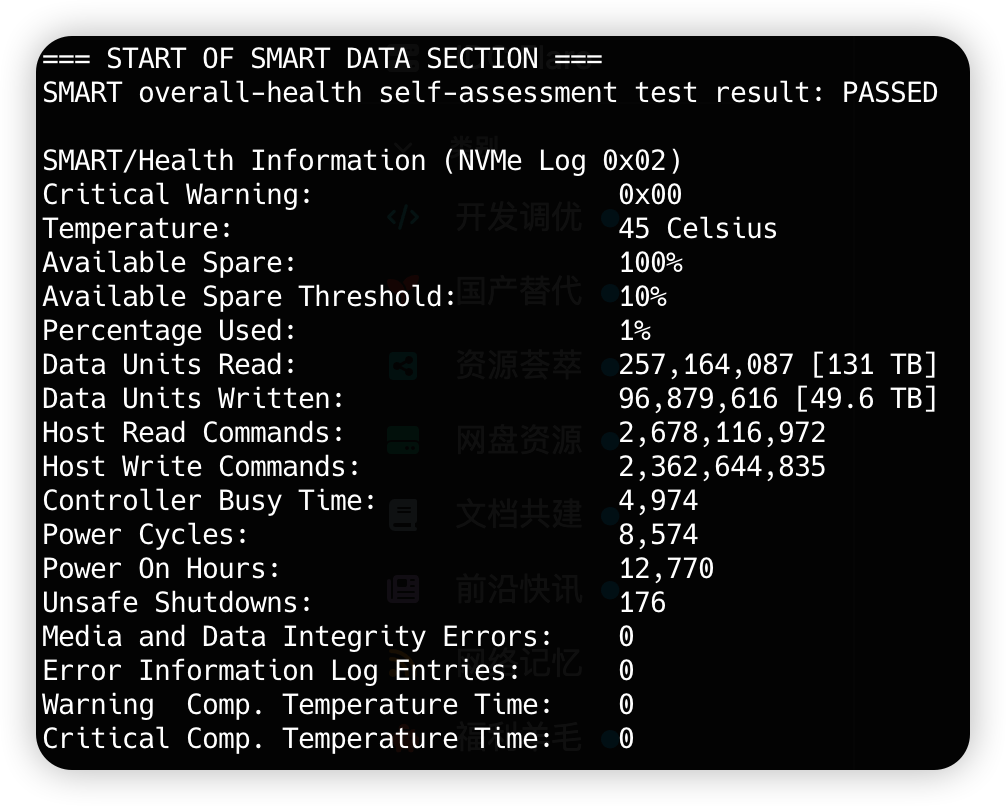Open the 开发调优 category
Image resolution: width=1006 pixels, height=806 pixels.
coord(519,218)
